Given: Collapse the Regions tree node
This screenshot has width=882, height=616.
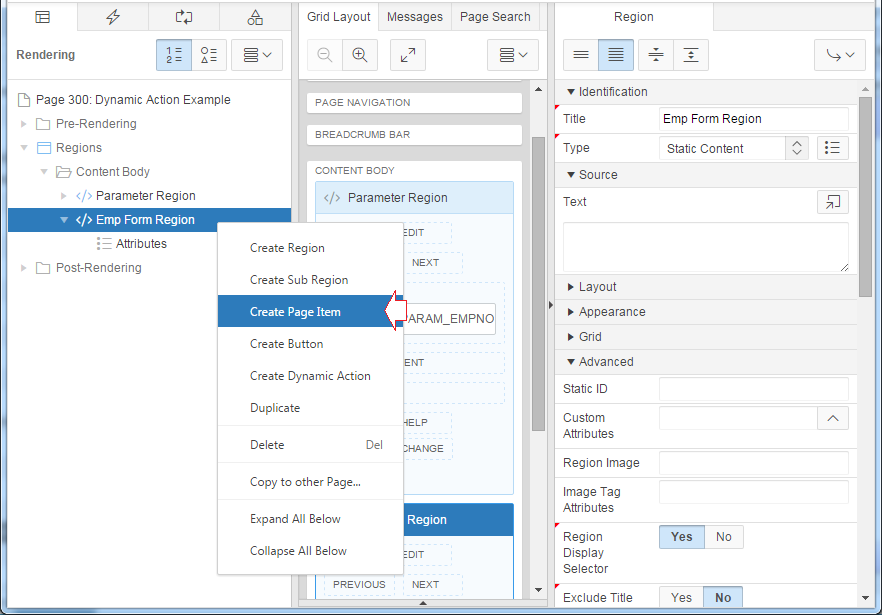Looking at the screenshot, I should (24, 148).
